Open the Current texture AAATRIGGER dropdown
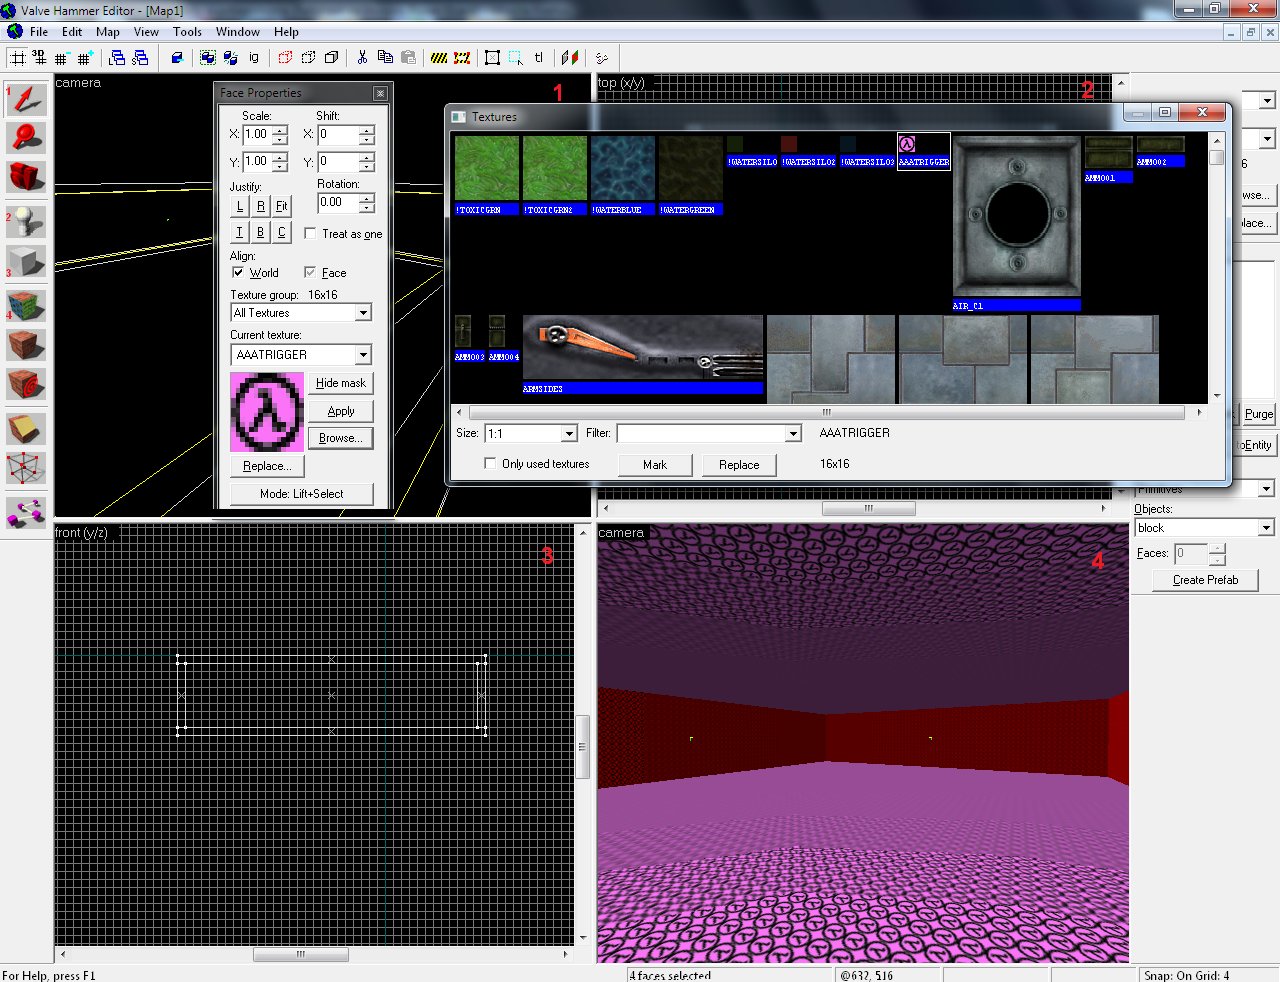1280x982 pixels. [363, 355]
